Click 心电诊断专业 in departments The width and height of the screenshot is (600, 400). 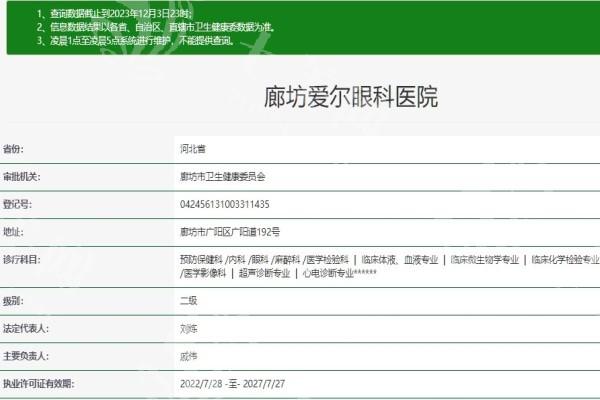pos(328,273)
